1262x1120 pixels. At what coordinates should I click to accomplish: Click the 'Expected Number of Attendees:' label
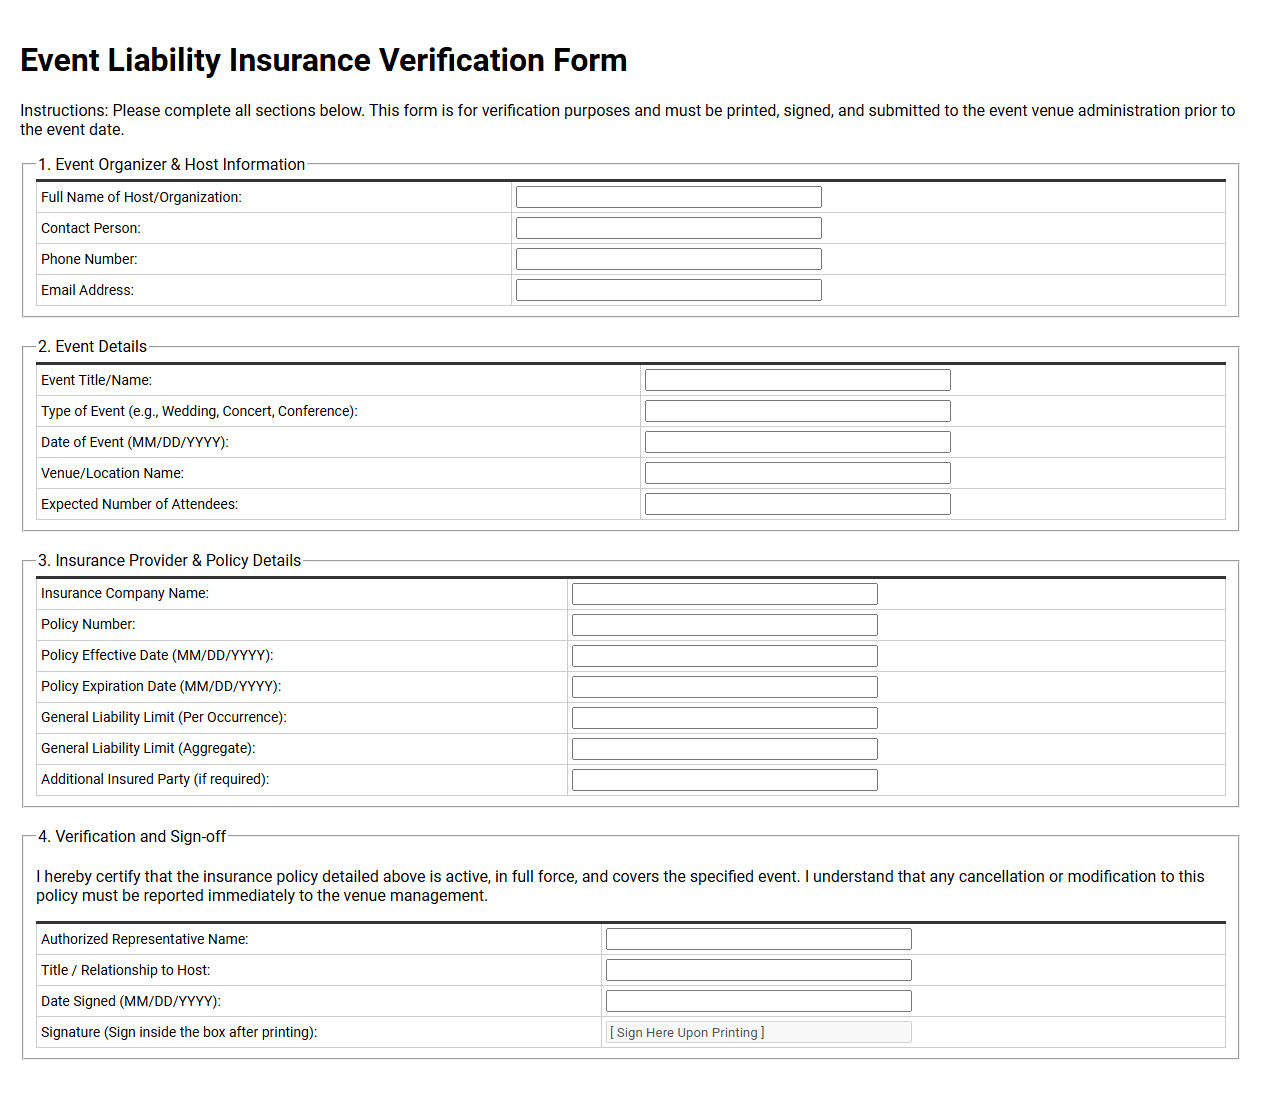pyautogui.click(x=139, y=504)
